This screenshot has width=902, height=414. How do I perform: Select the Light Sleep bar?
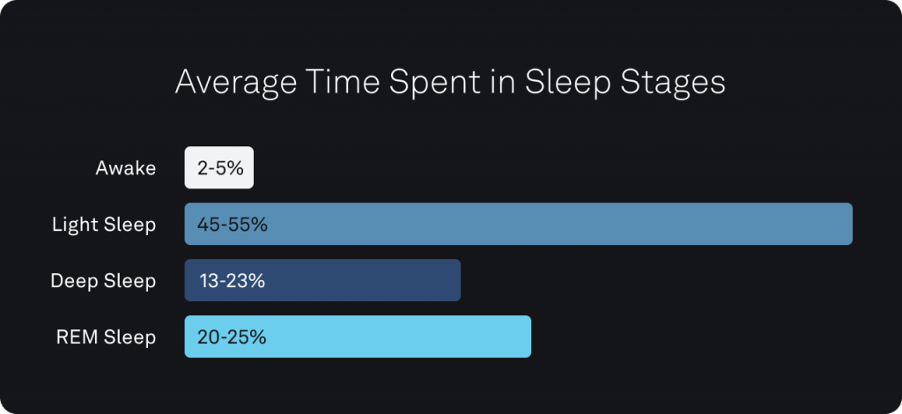click(x=518, y=224)
